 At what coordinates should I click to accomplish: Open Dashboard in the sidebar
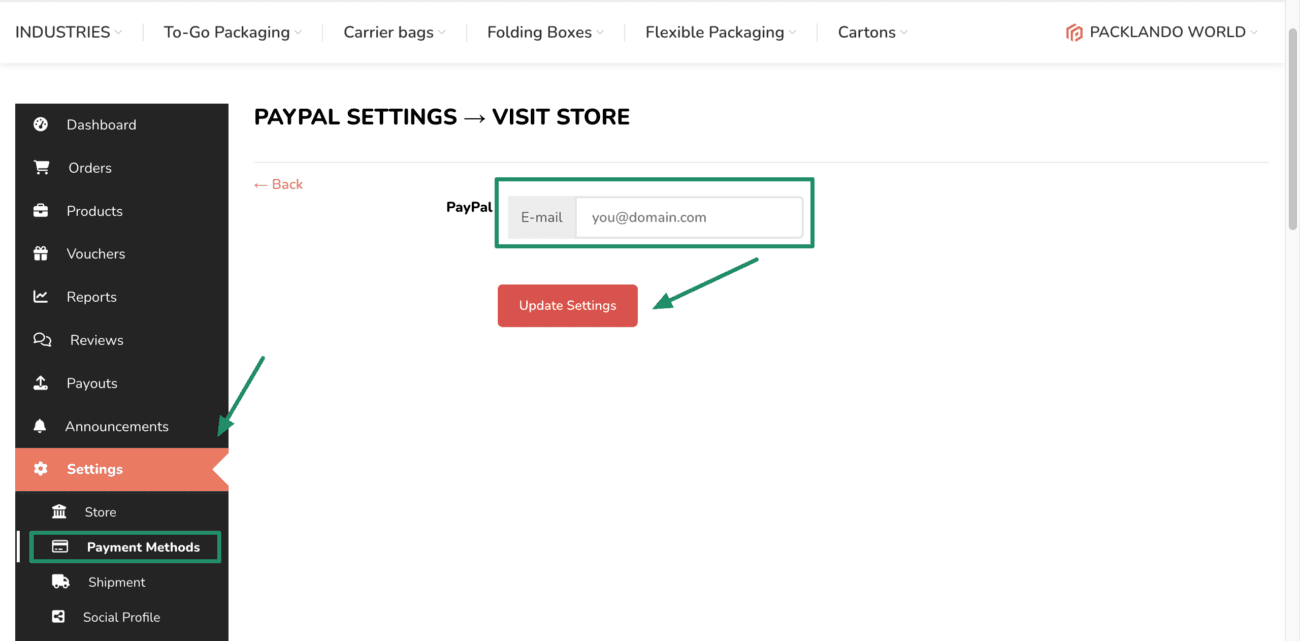(122, 125)
